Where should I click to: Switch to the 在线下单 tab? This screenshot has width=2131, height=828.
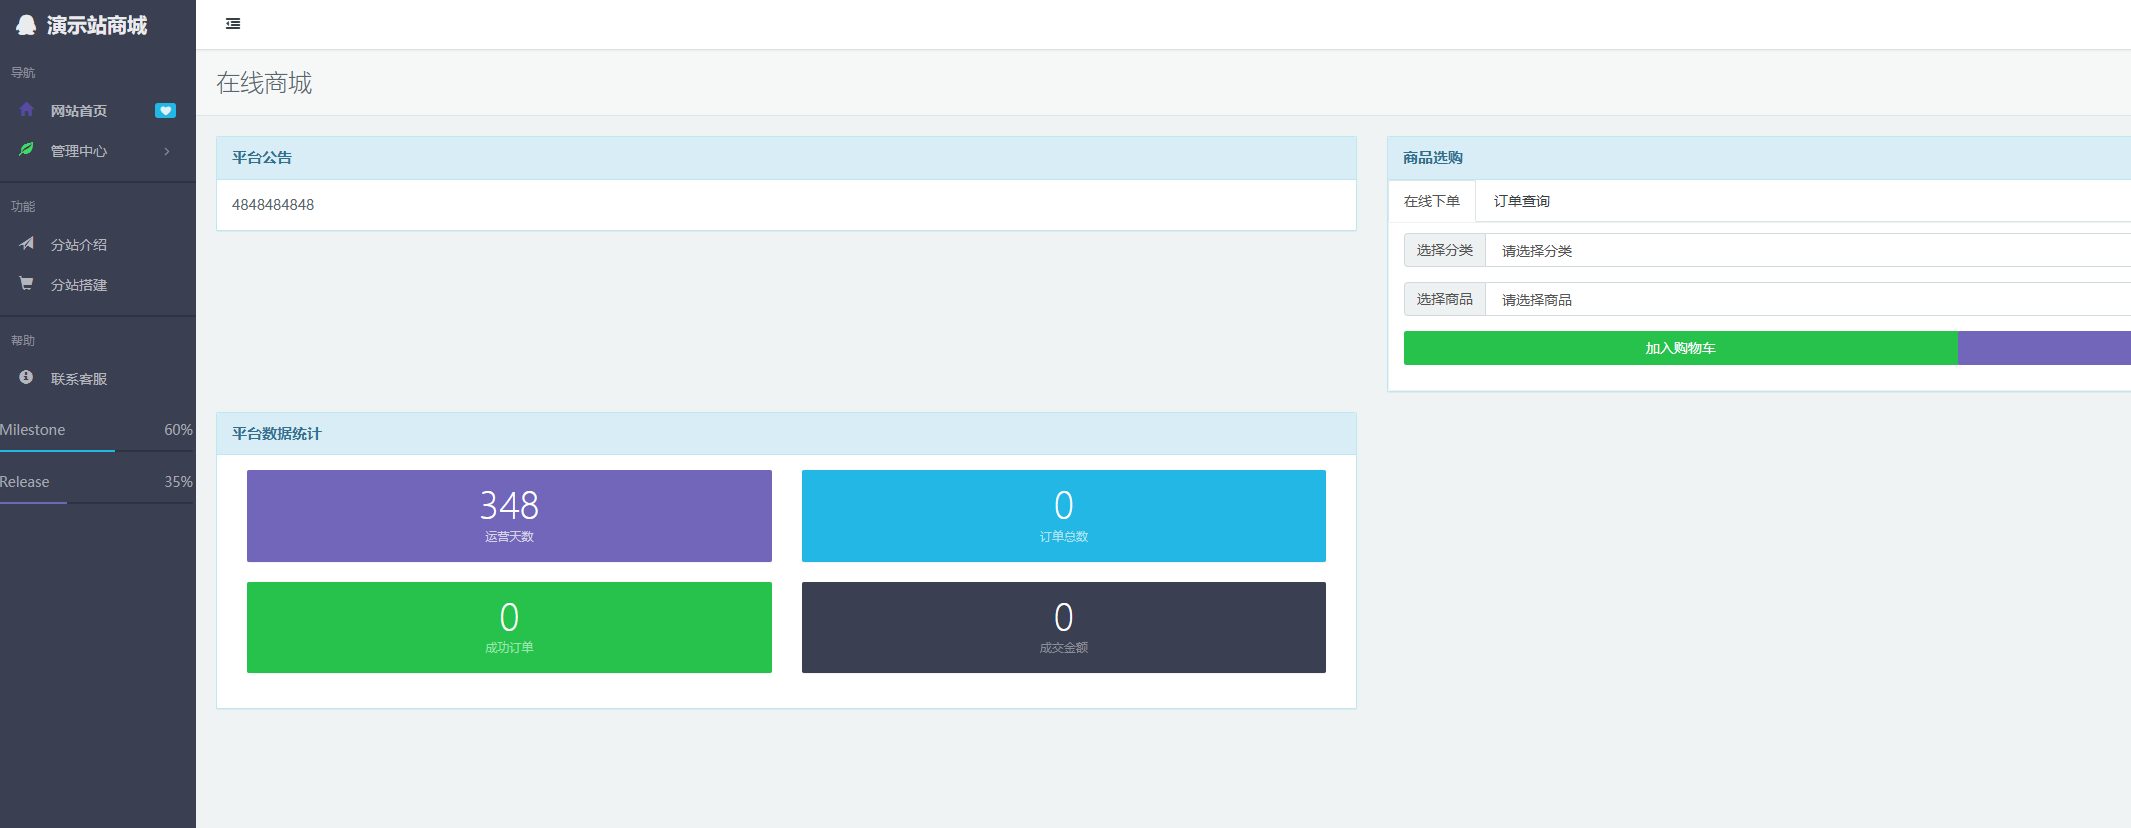pyautogui.click(x=1431, y=201)
